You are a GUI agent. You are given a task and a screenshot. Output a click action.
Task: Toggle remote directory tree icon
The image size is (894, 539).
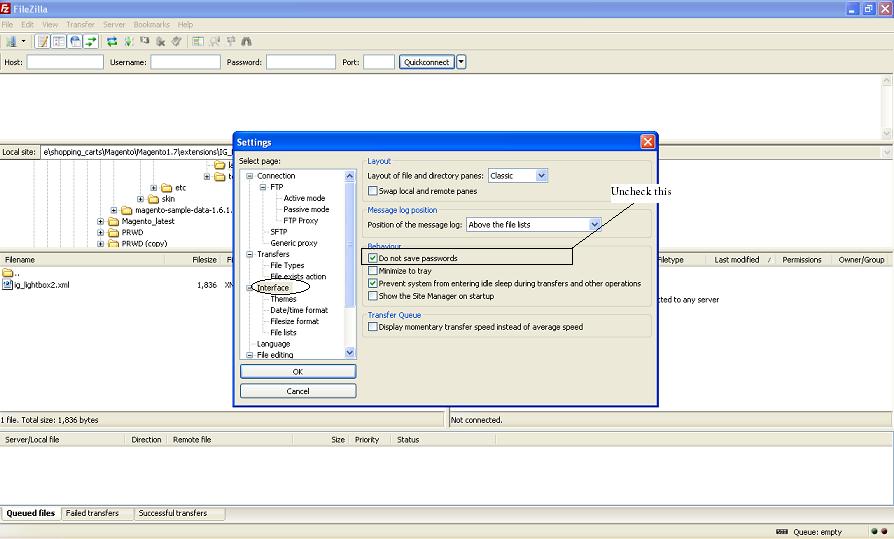pyautogui.click(x=75, y=41)
